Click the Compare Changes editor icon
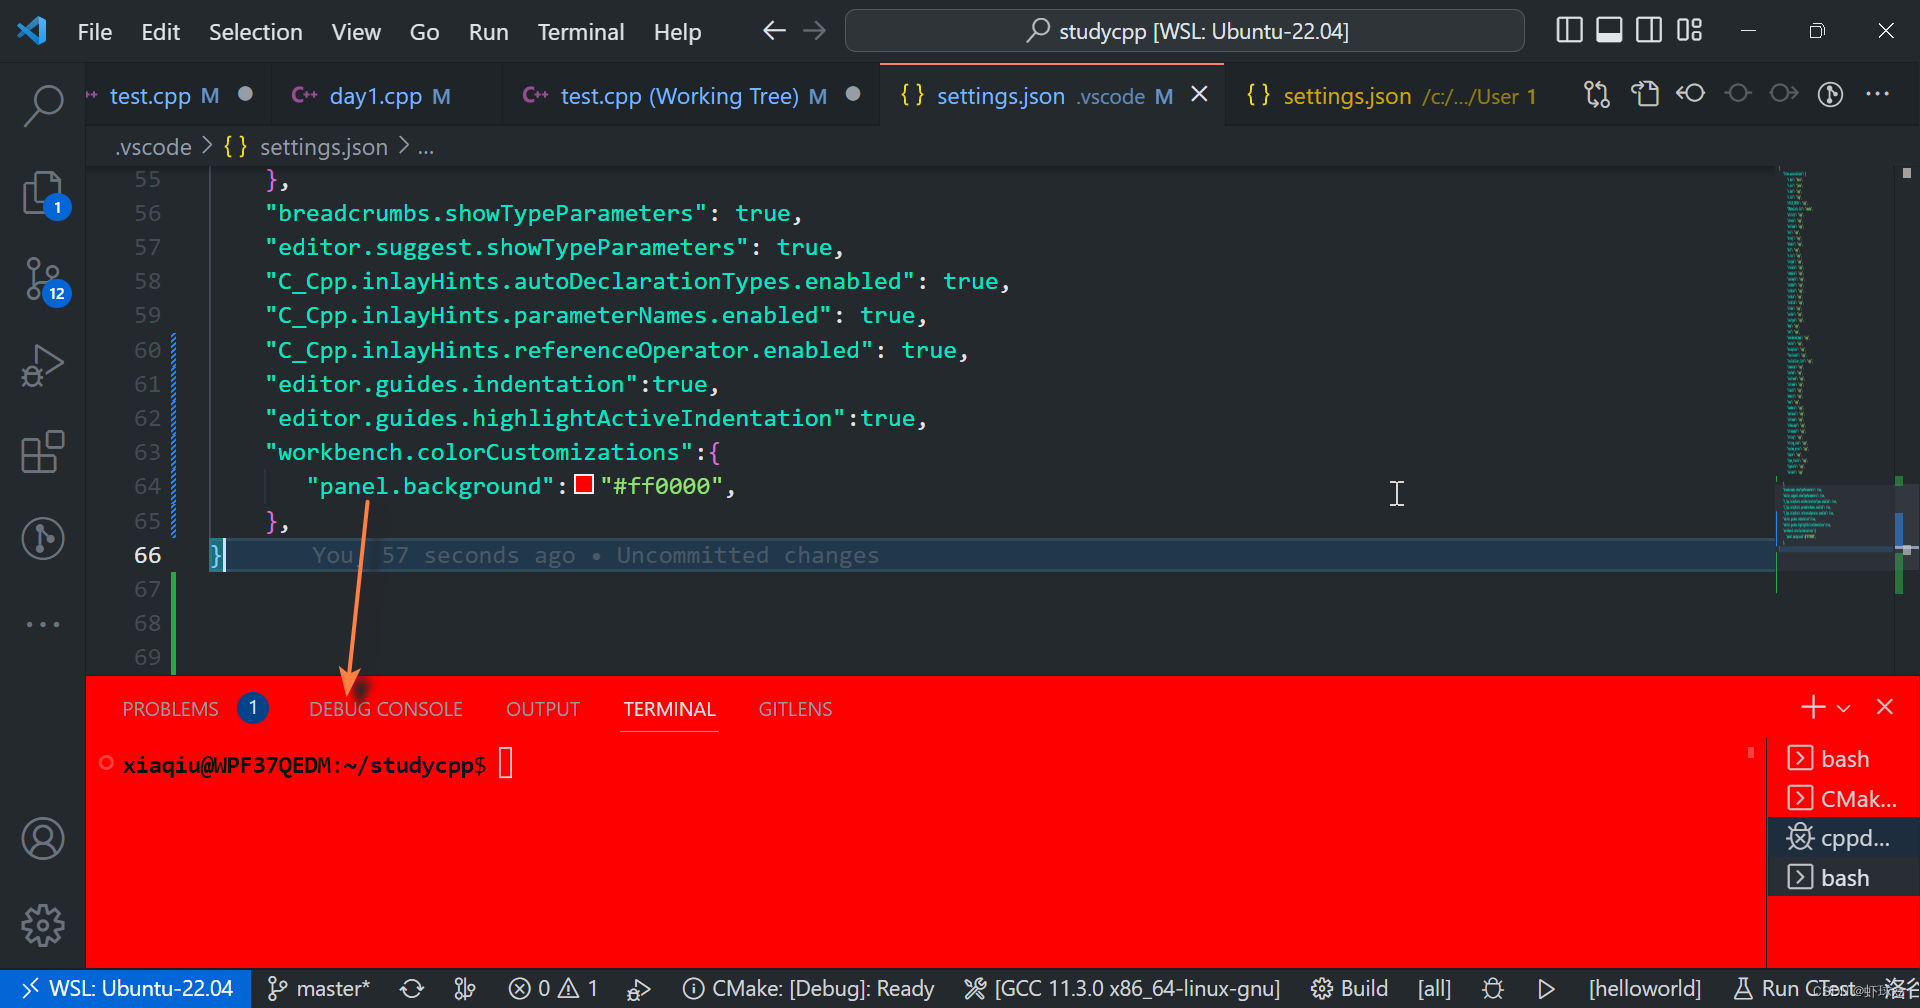This screenshot has width=1920, height=1008. click(1597, 95)
